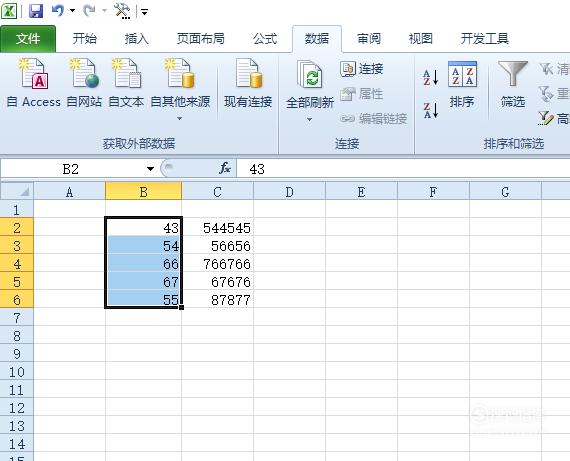Select column D header
This screenshot has height=461, width=570.
point(289,192)
